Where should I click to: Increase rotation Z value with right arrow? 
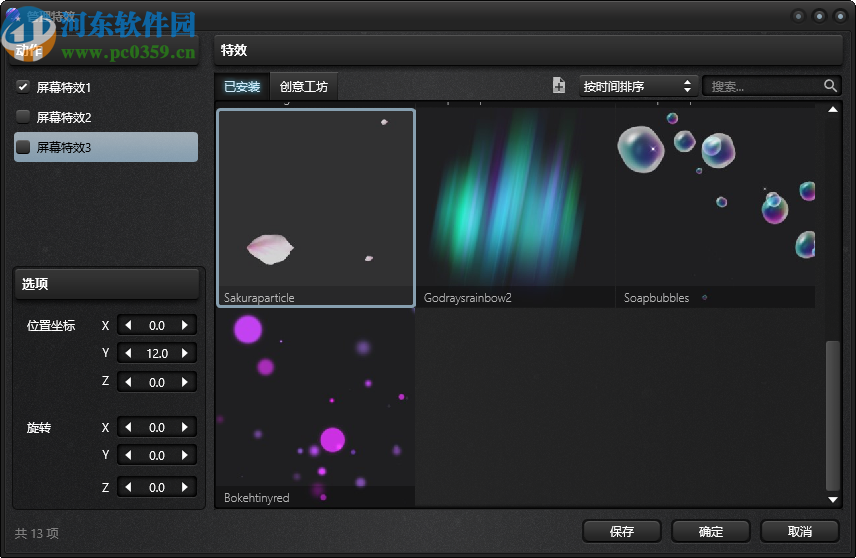(185, 487)
